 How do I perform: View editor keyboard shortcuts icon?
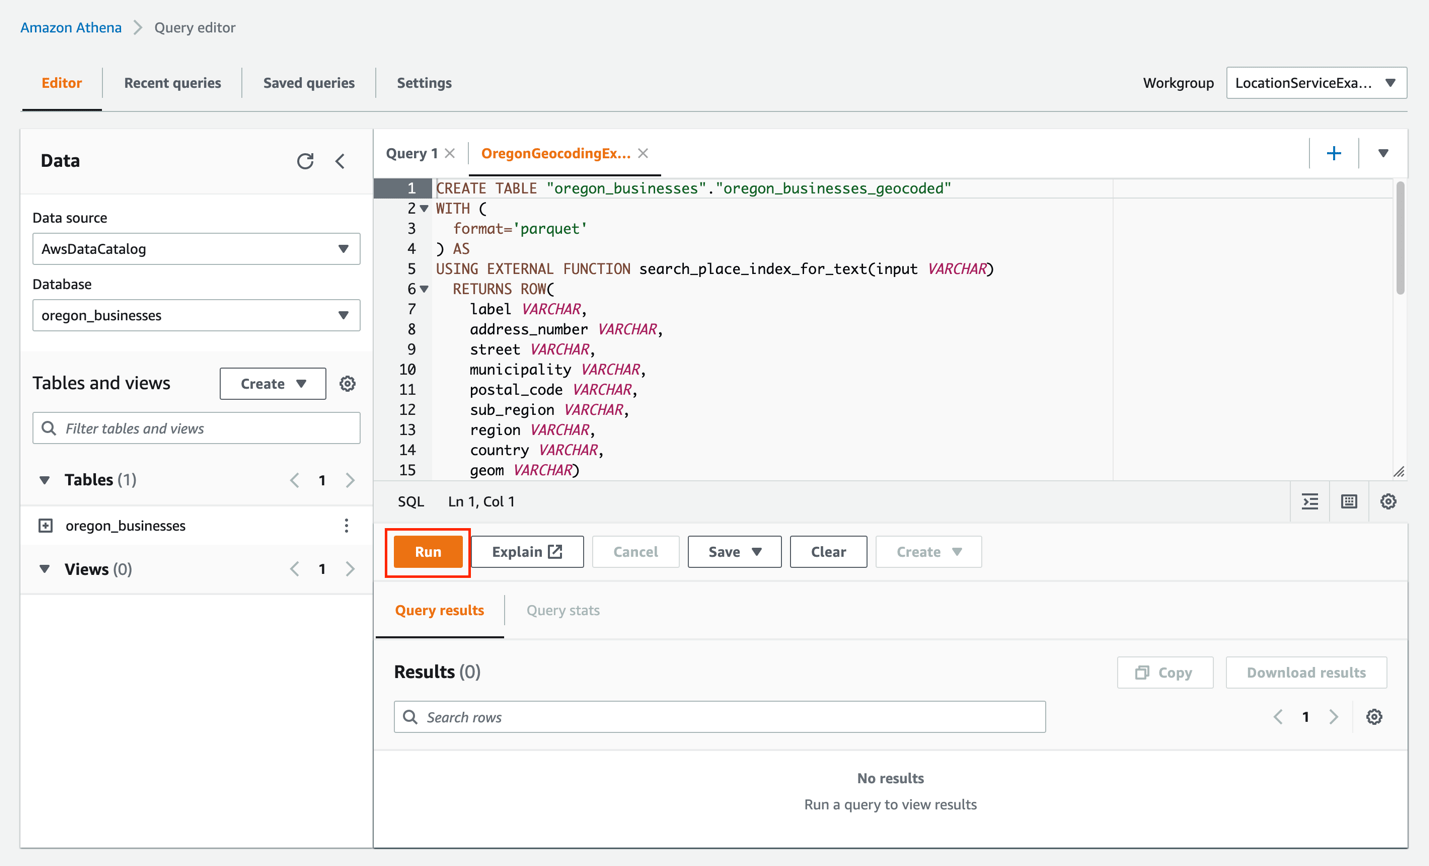tap(1348, 501)
